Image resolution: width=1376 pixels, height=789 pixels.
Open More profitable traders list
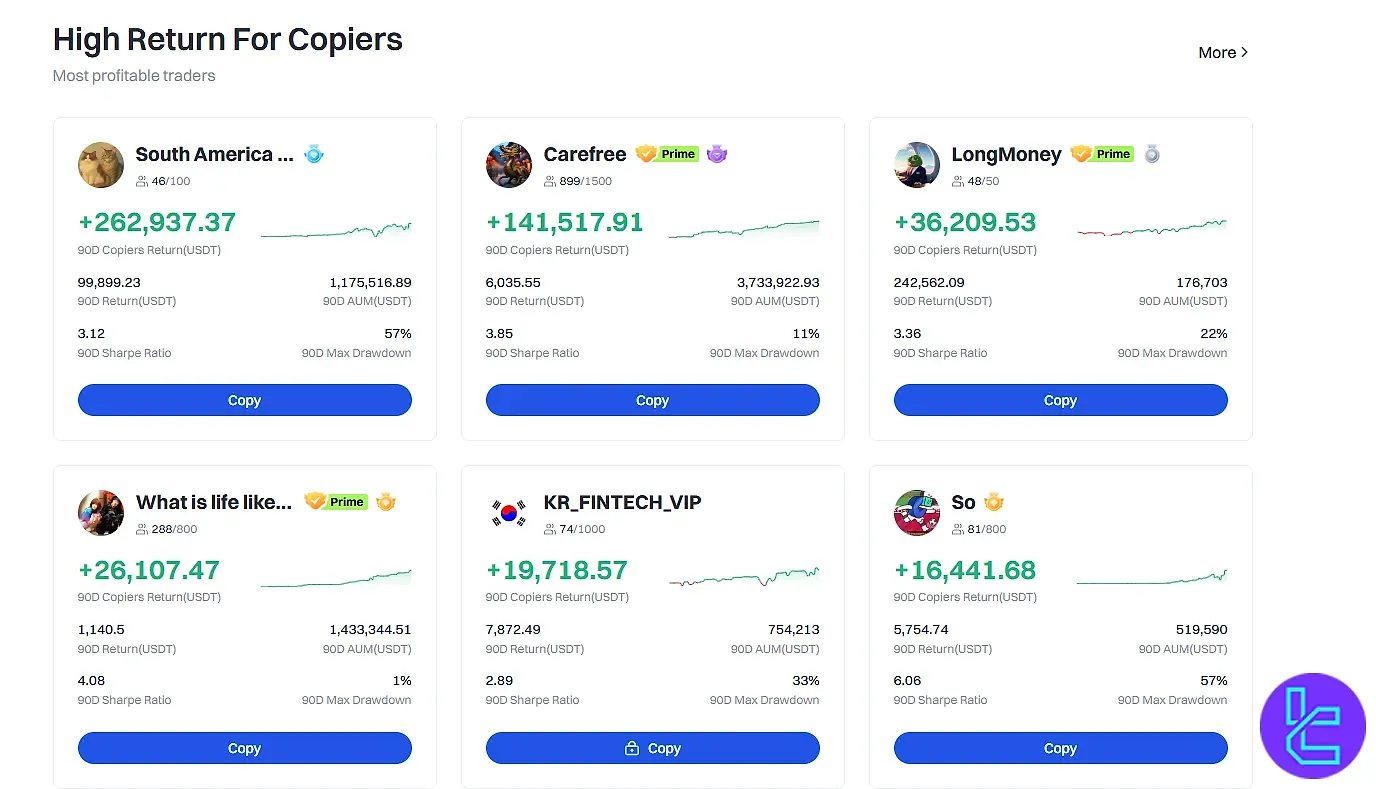click(1222, 53)
